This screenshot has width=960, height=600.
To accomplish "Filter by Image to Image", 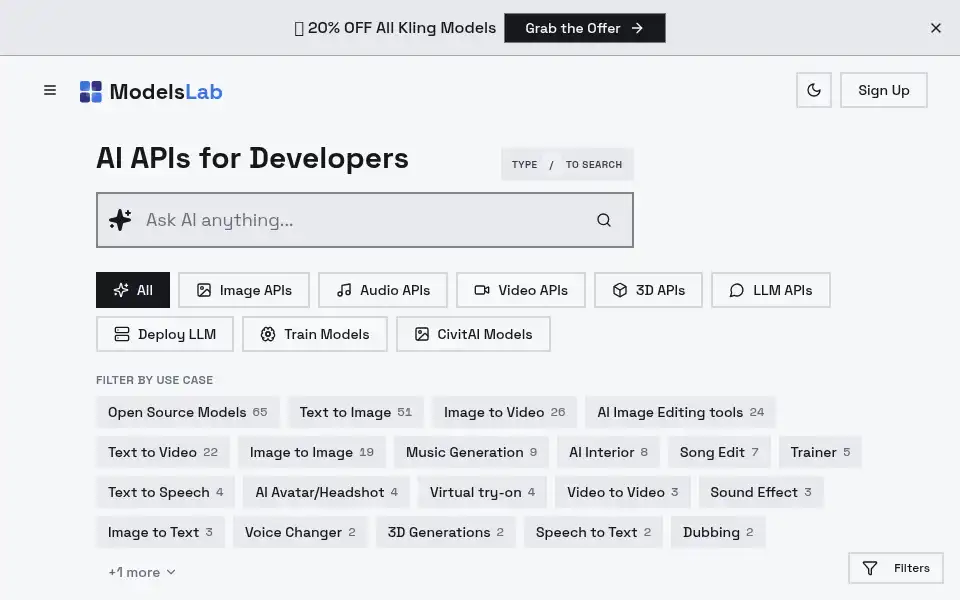I will tap(312, 452).
